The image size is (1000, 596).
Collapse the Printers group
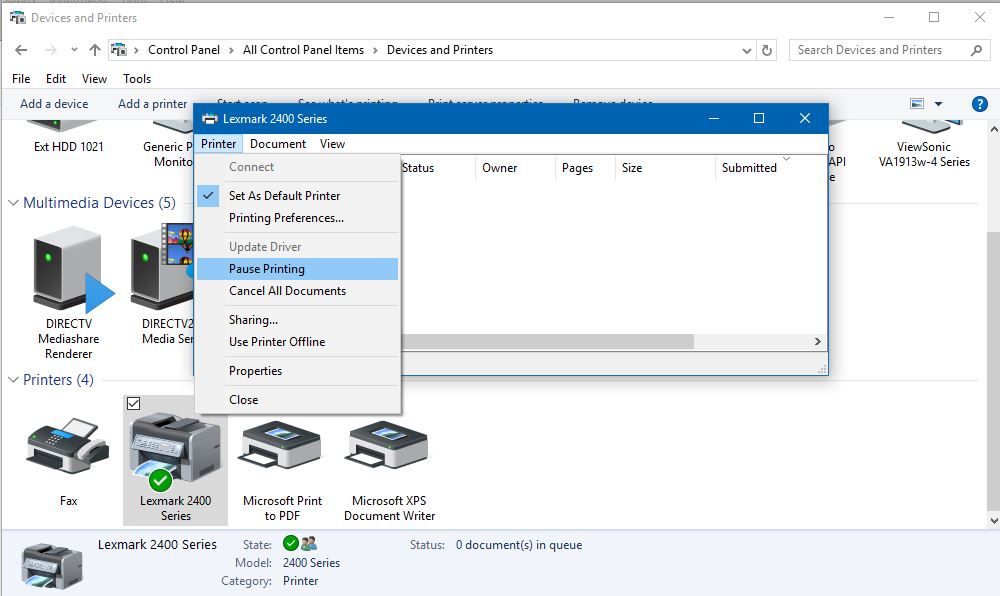pyautogui.click(x=13, y=380)
